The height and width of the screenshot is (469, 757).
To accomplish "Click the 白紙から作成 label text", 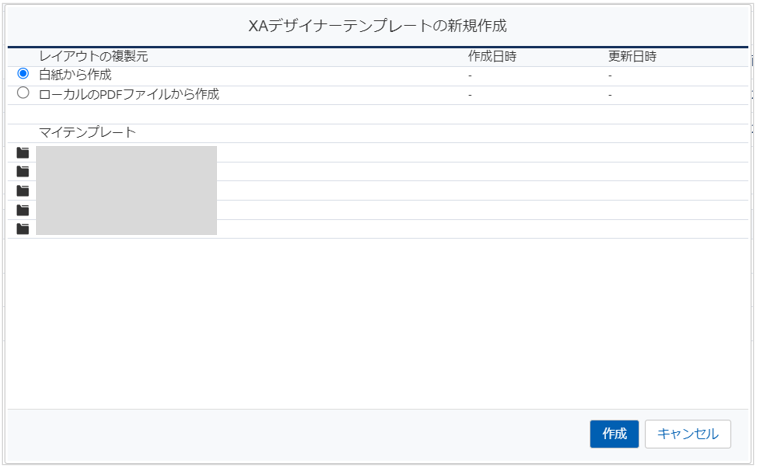I will [75, 75].
